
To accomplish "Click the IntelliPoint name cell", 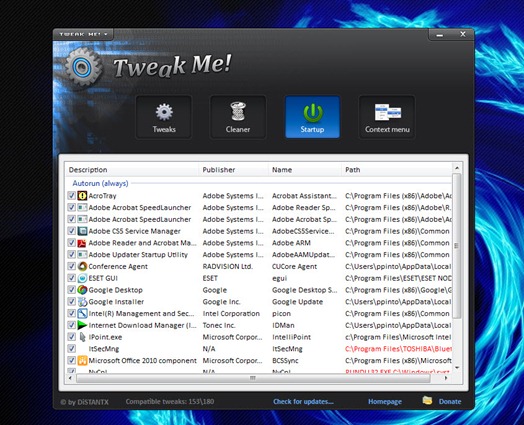I will (291, 337).
